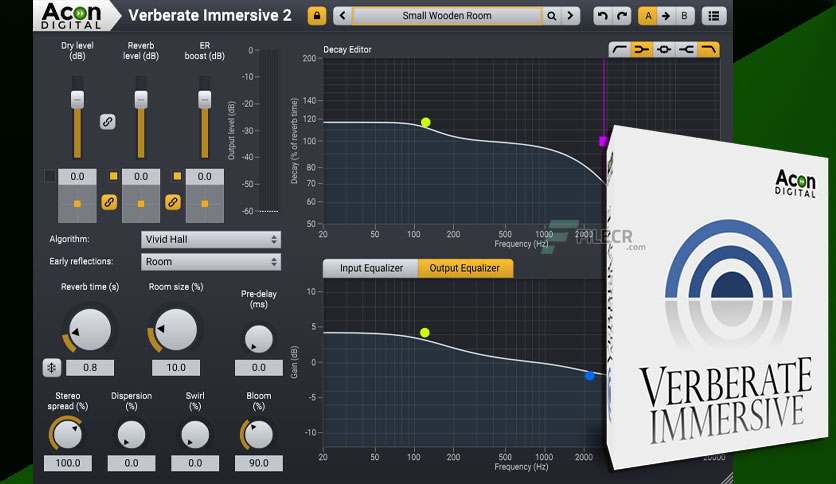Select the blue node in equalizer graph
This screenshot has height=484, width=836.
coord(590,376)
